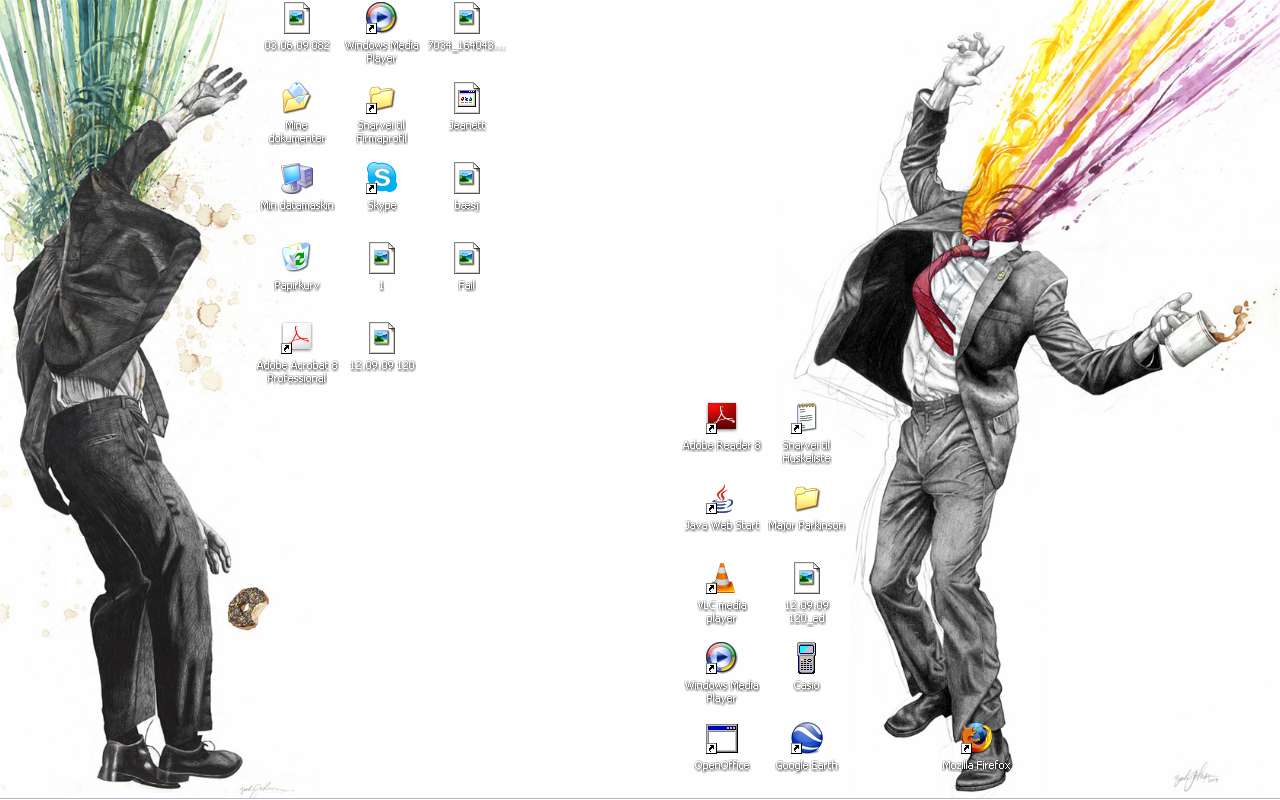
Task: Select Snarvei til Firmaprofil folder shortcut
Action: [381, 98]
